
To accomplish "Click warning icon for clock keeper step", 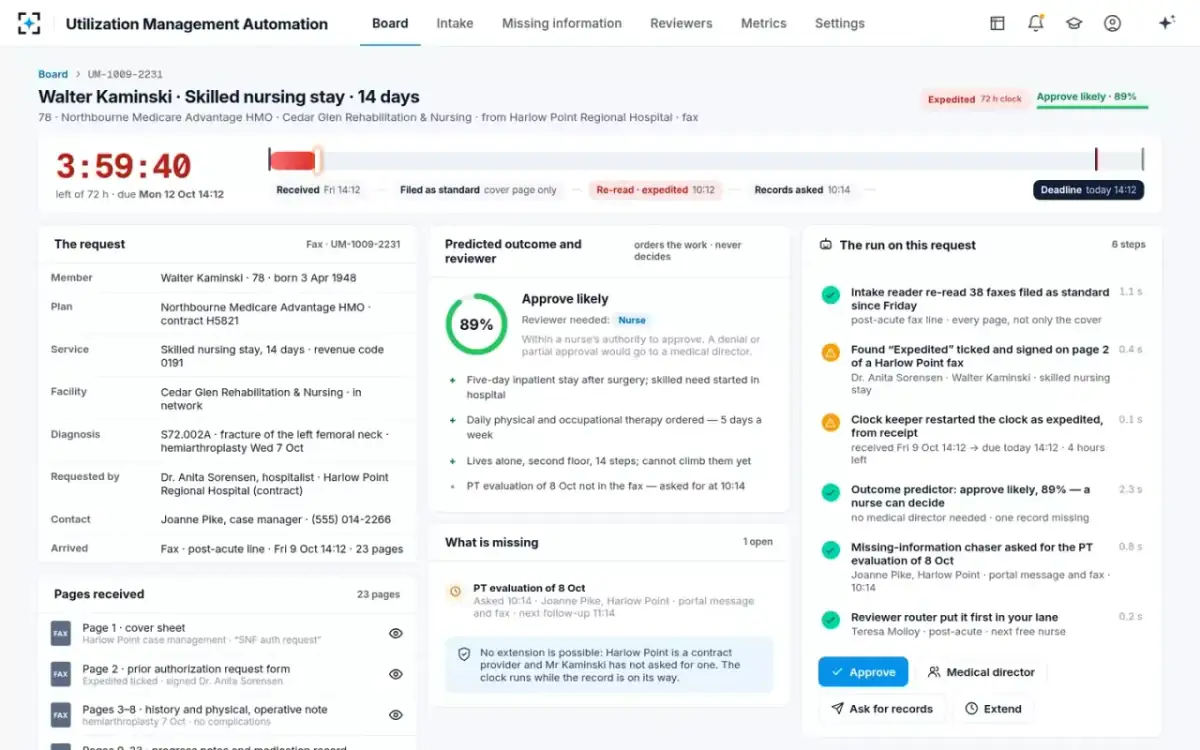I will pyautogui.click(x=830, y=422).
